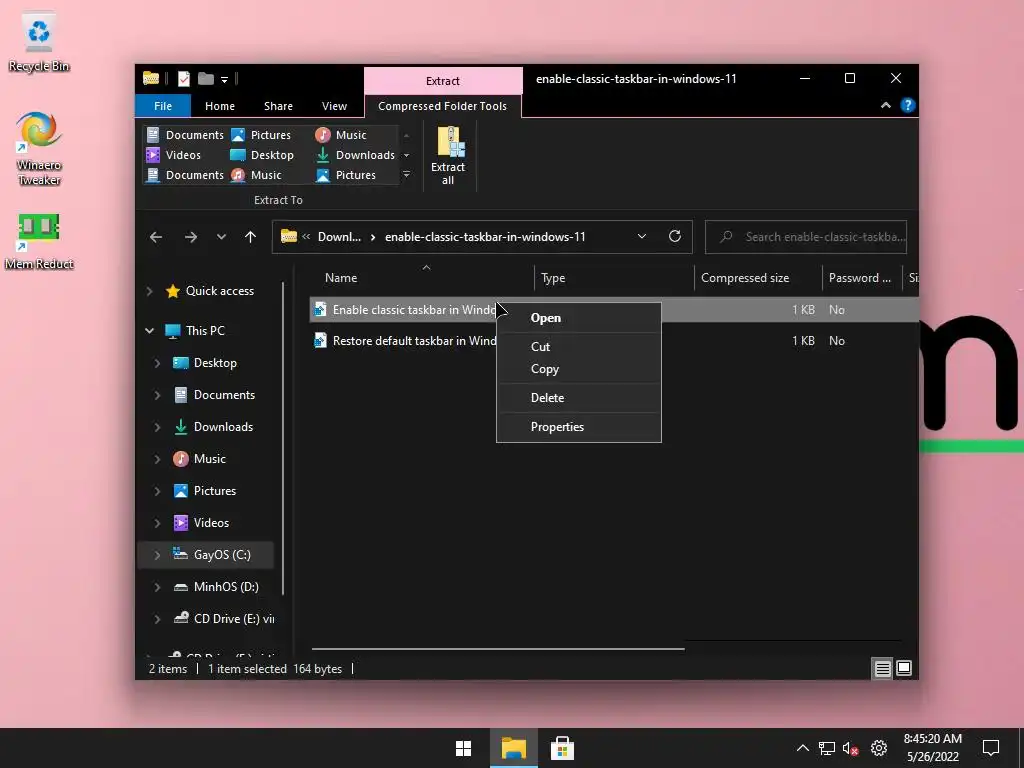Open Winaero Tweaker desktop shortcut

[39, 149]
